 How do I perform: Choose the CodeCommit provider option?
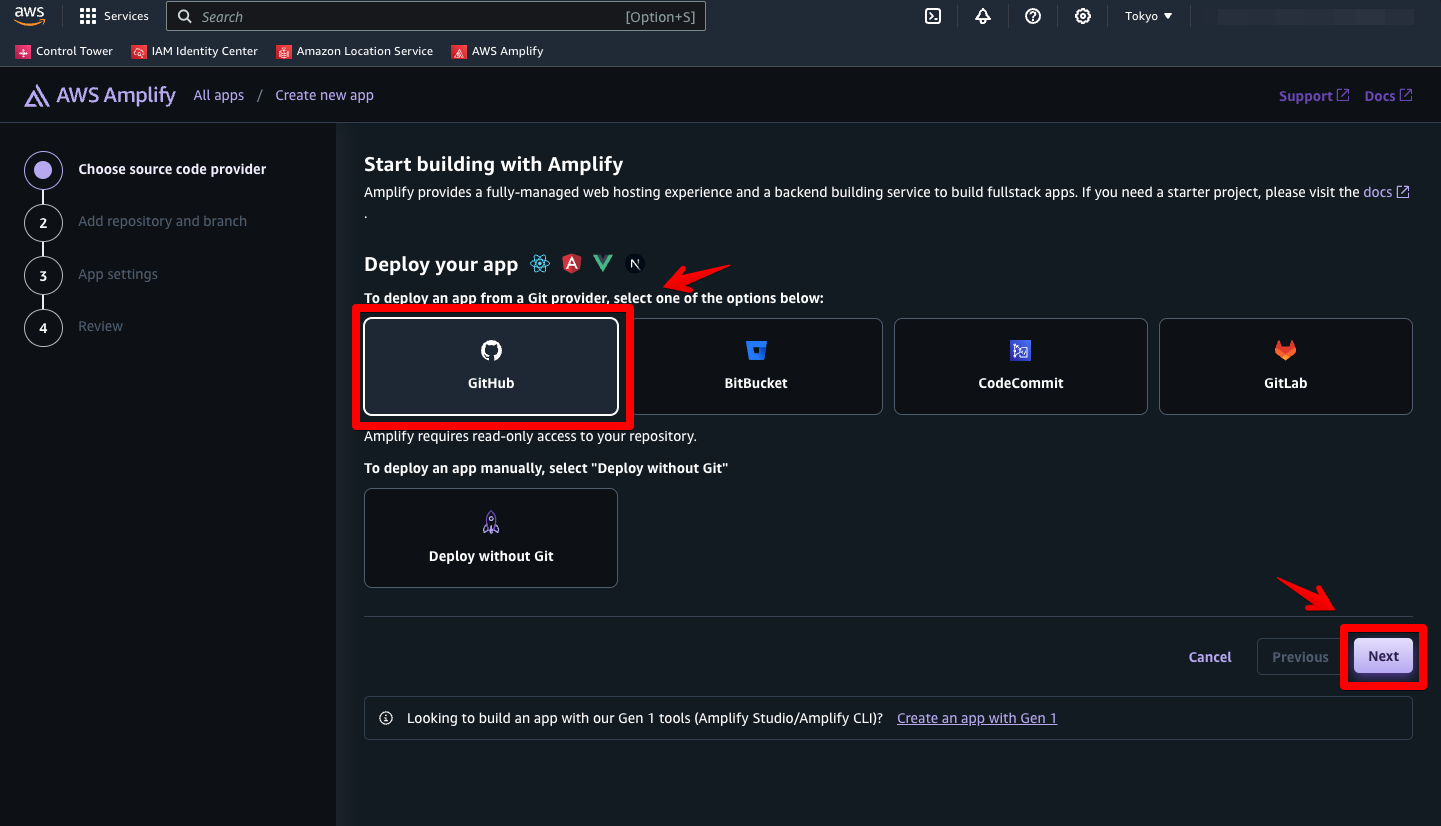point(1020,366)
